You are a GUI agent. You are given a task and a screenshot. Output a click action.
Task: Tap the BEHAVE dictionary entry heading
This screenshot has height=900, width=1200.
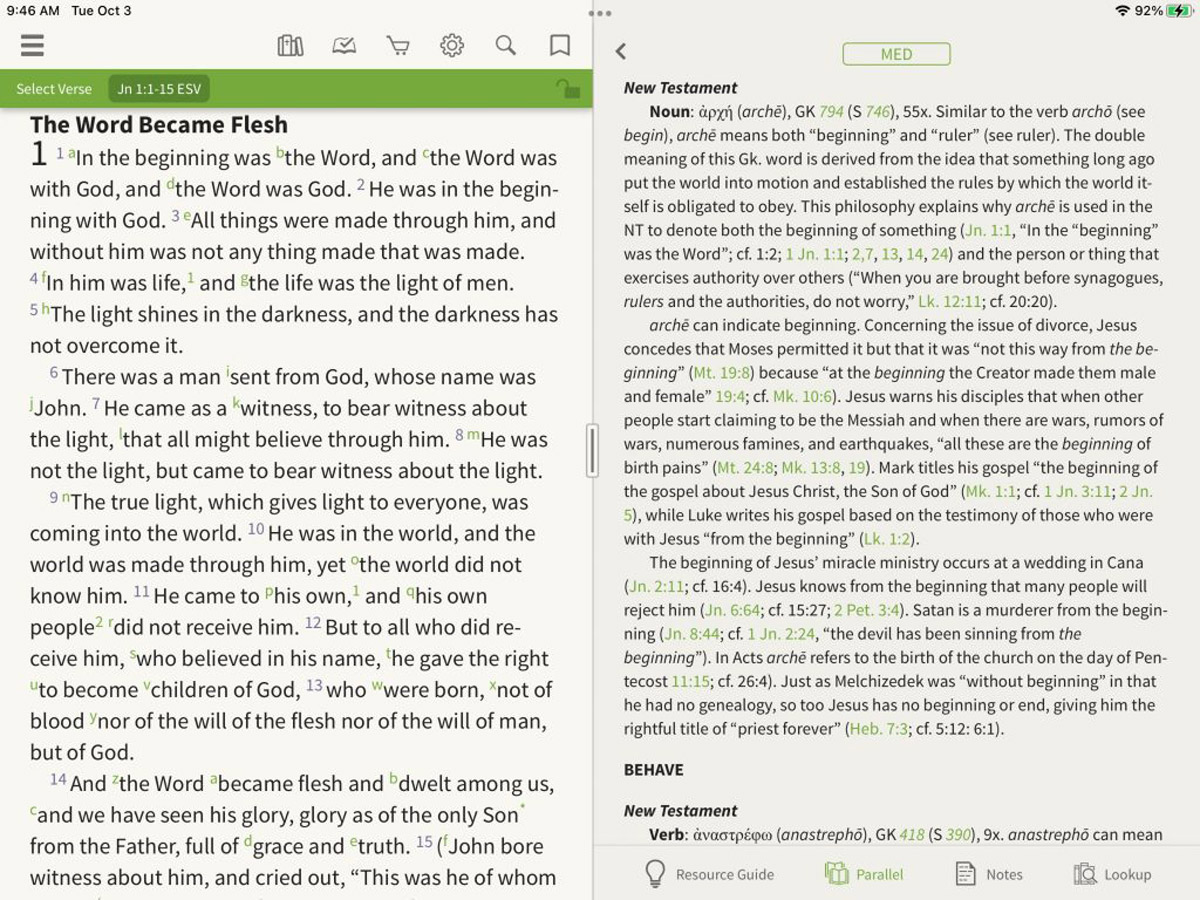click(x=654, y=770)
